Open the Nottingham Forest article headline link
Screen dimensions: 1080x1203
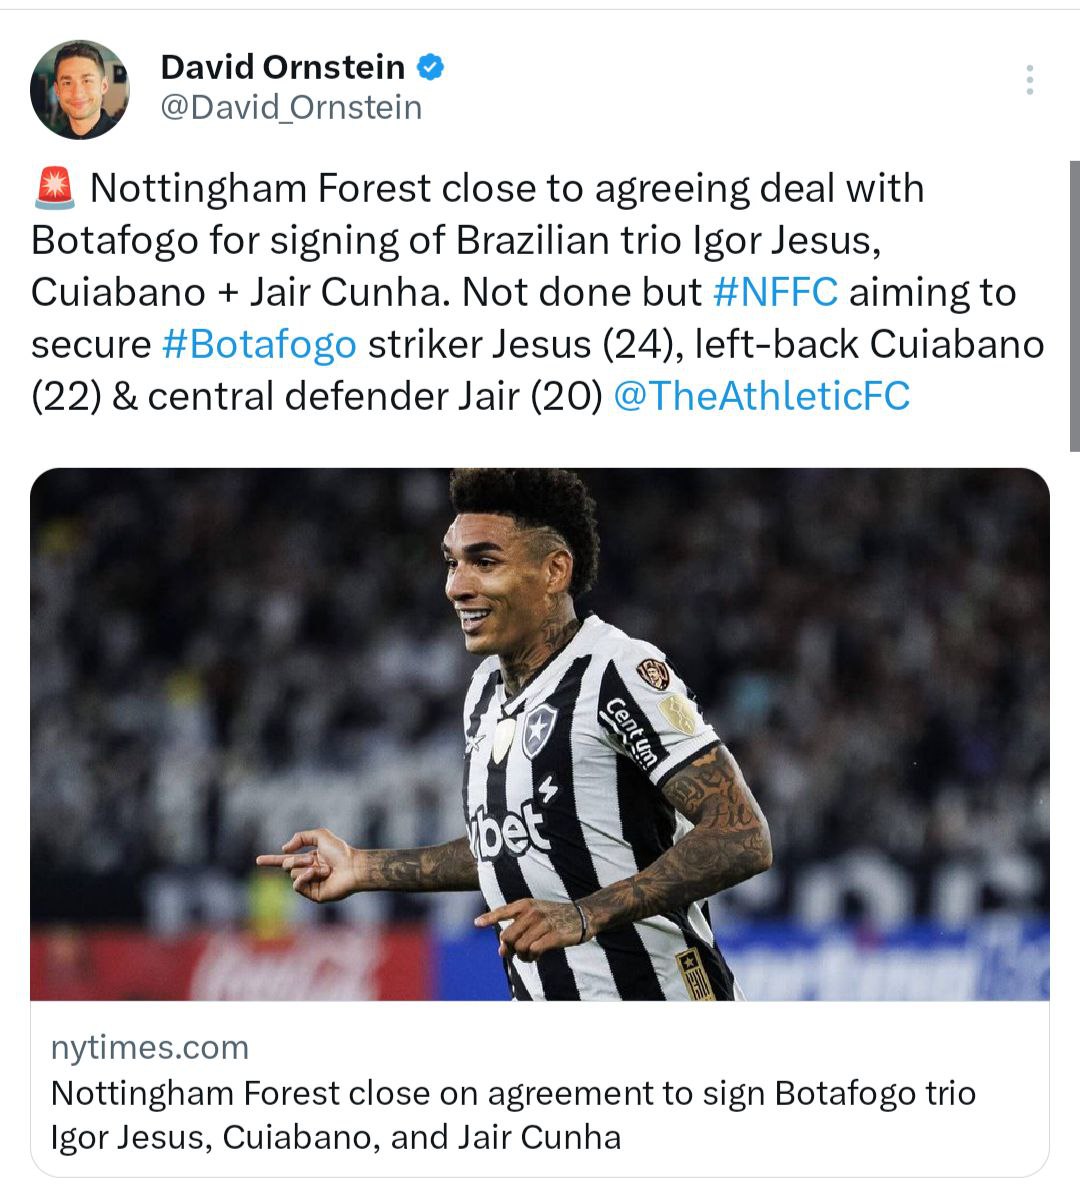point(513,1115)
